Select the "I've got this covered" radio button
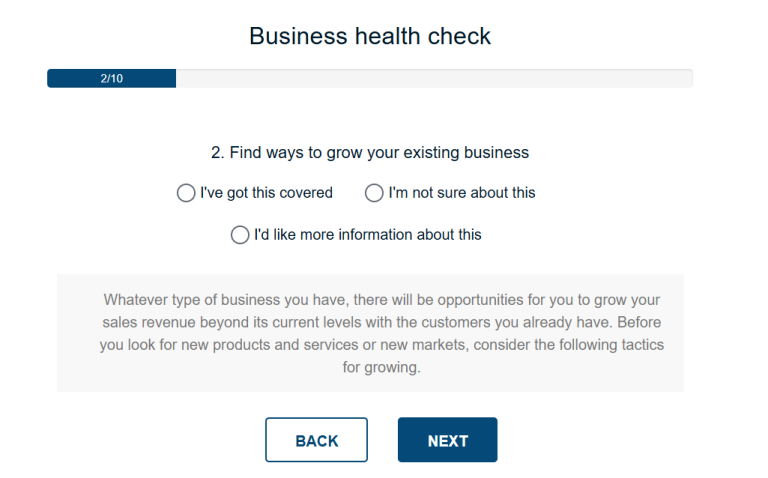The height and width of the screenshot is (478, 768). 185,193
